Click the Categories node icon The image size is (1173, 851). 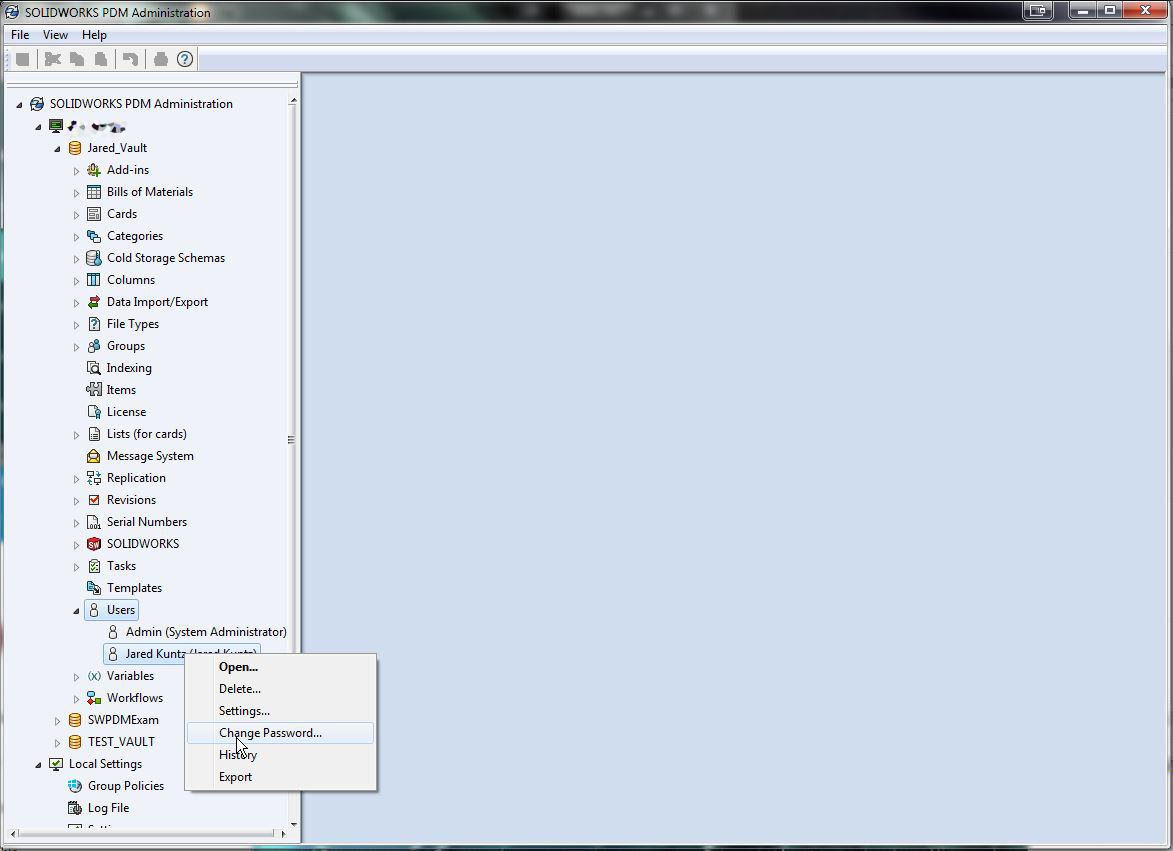pyautogui.click(x=94, y=236)
